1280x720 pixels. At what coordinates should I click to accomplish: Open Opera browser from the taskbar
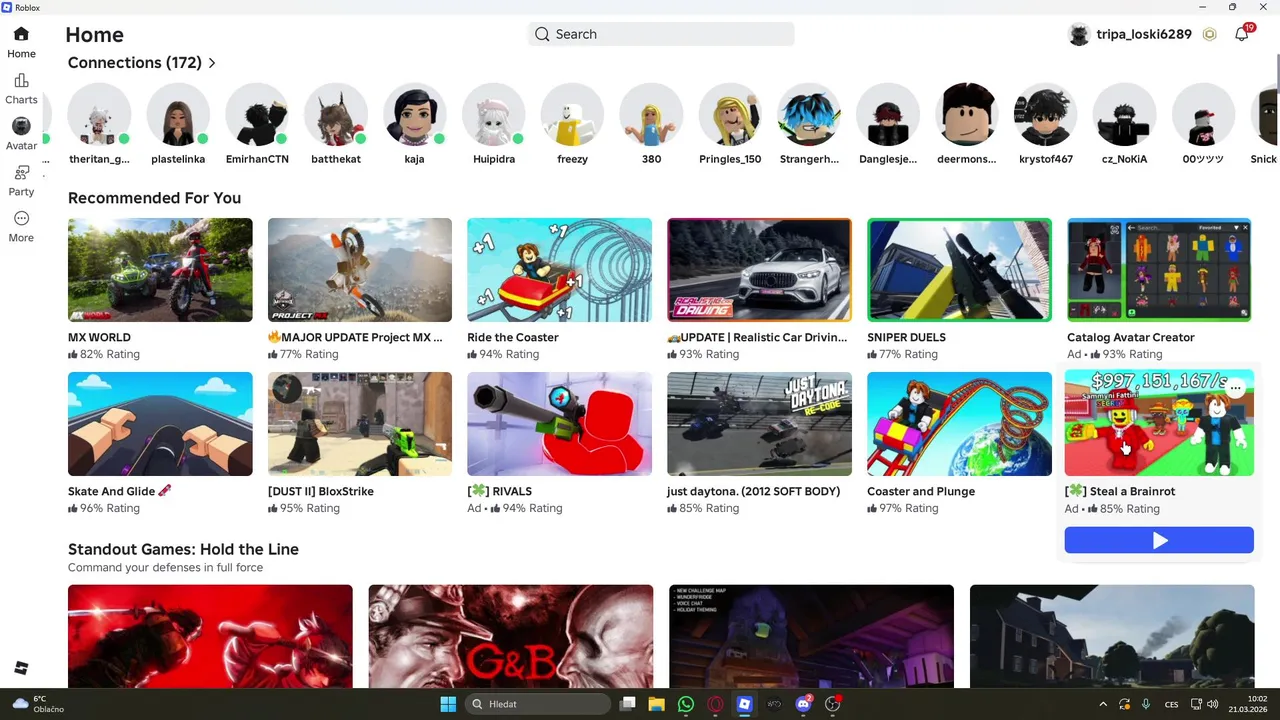coord(715,704)
